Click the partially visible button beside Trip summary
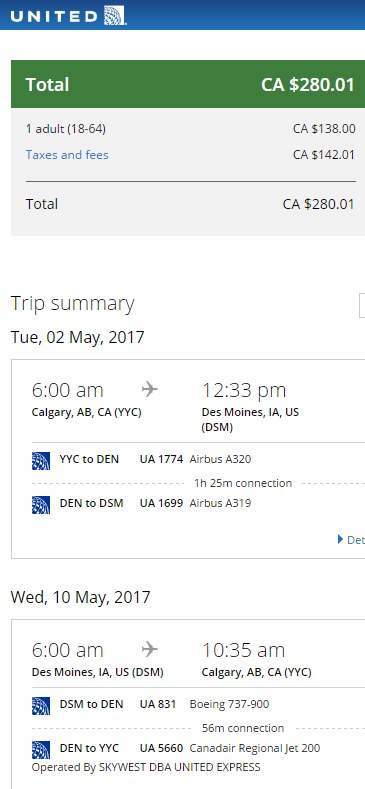 click(362, 306)
